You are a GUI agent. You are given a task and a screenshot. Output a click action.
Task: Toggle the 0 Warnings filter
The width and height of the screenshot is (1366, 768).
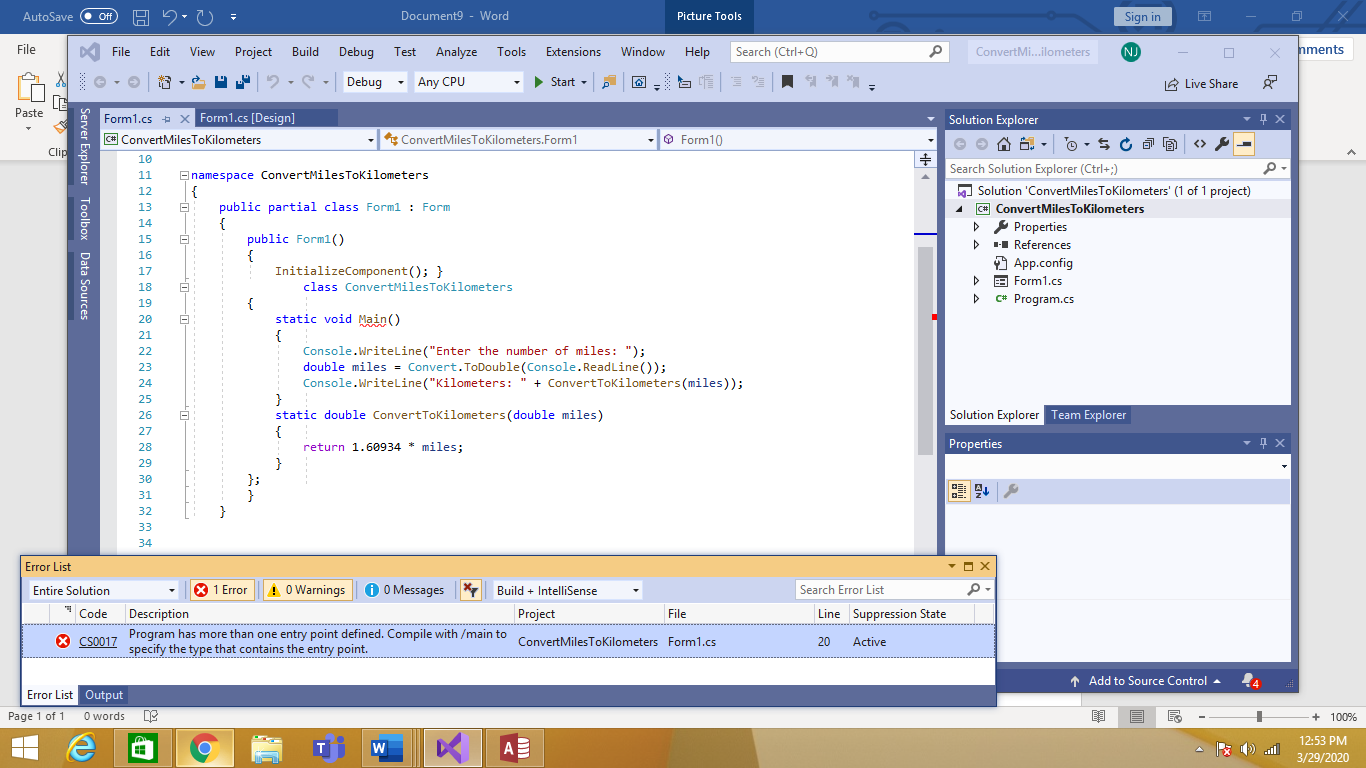pyautogui.click(x=308, y=590)
